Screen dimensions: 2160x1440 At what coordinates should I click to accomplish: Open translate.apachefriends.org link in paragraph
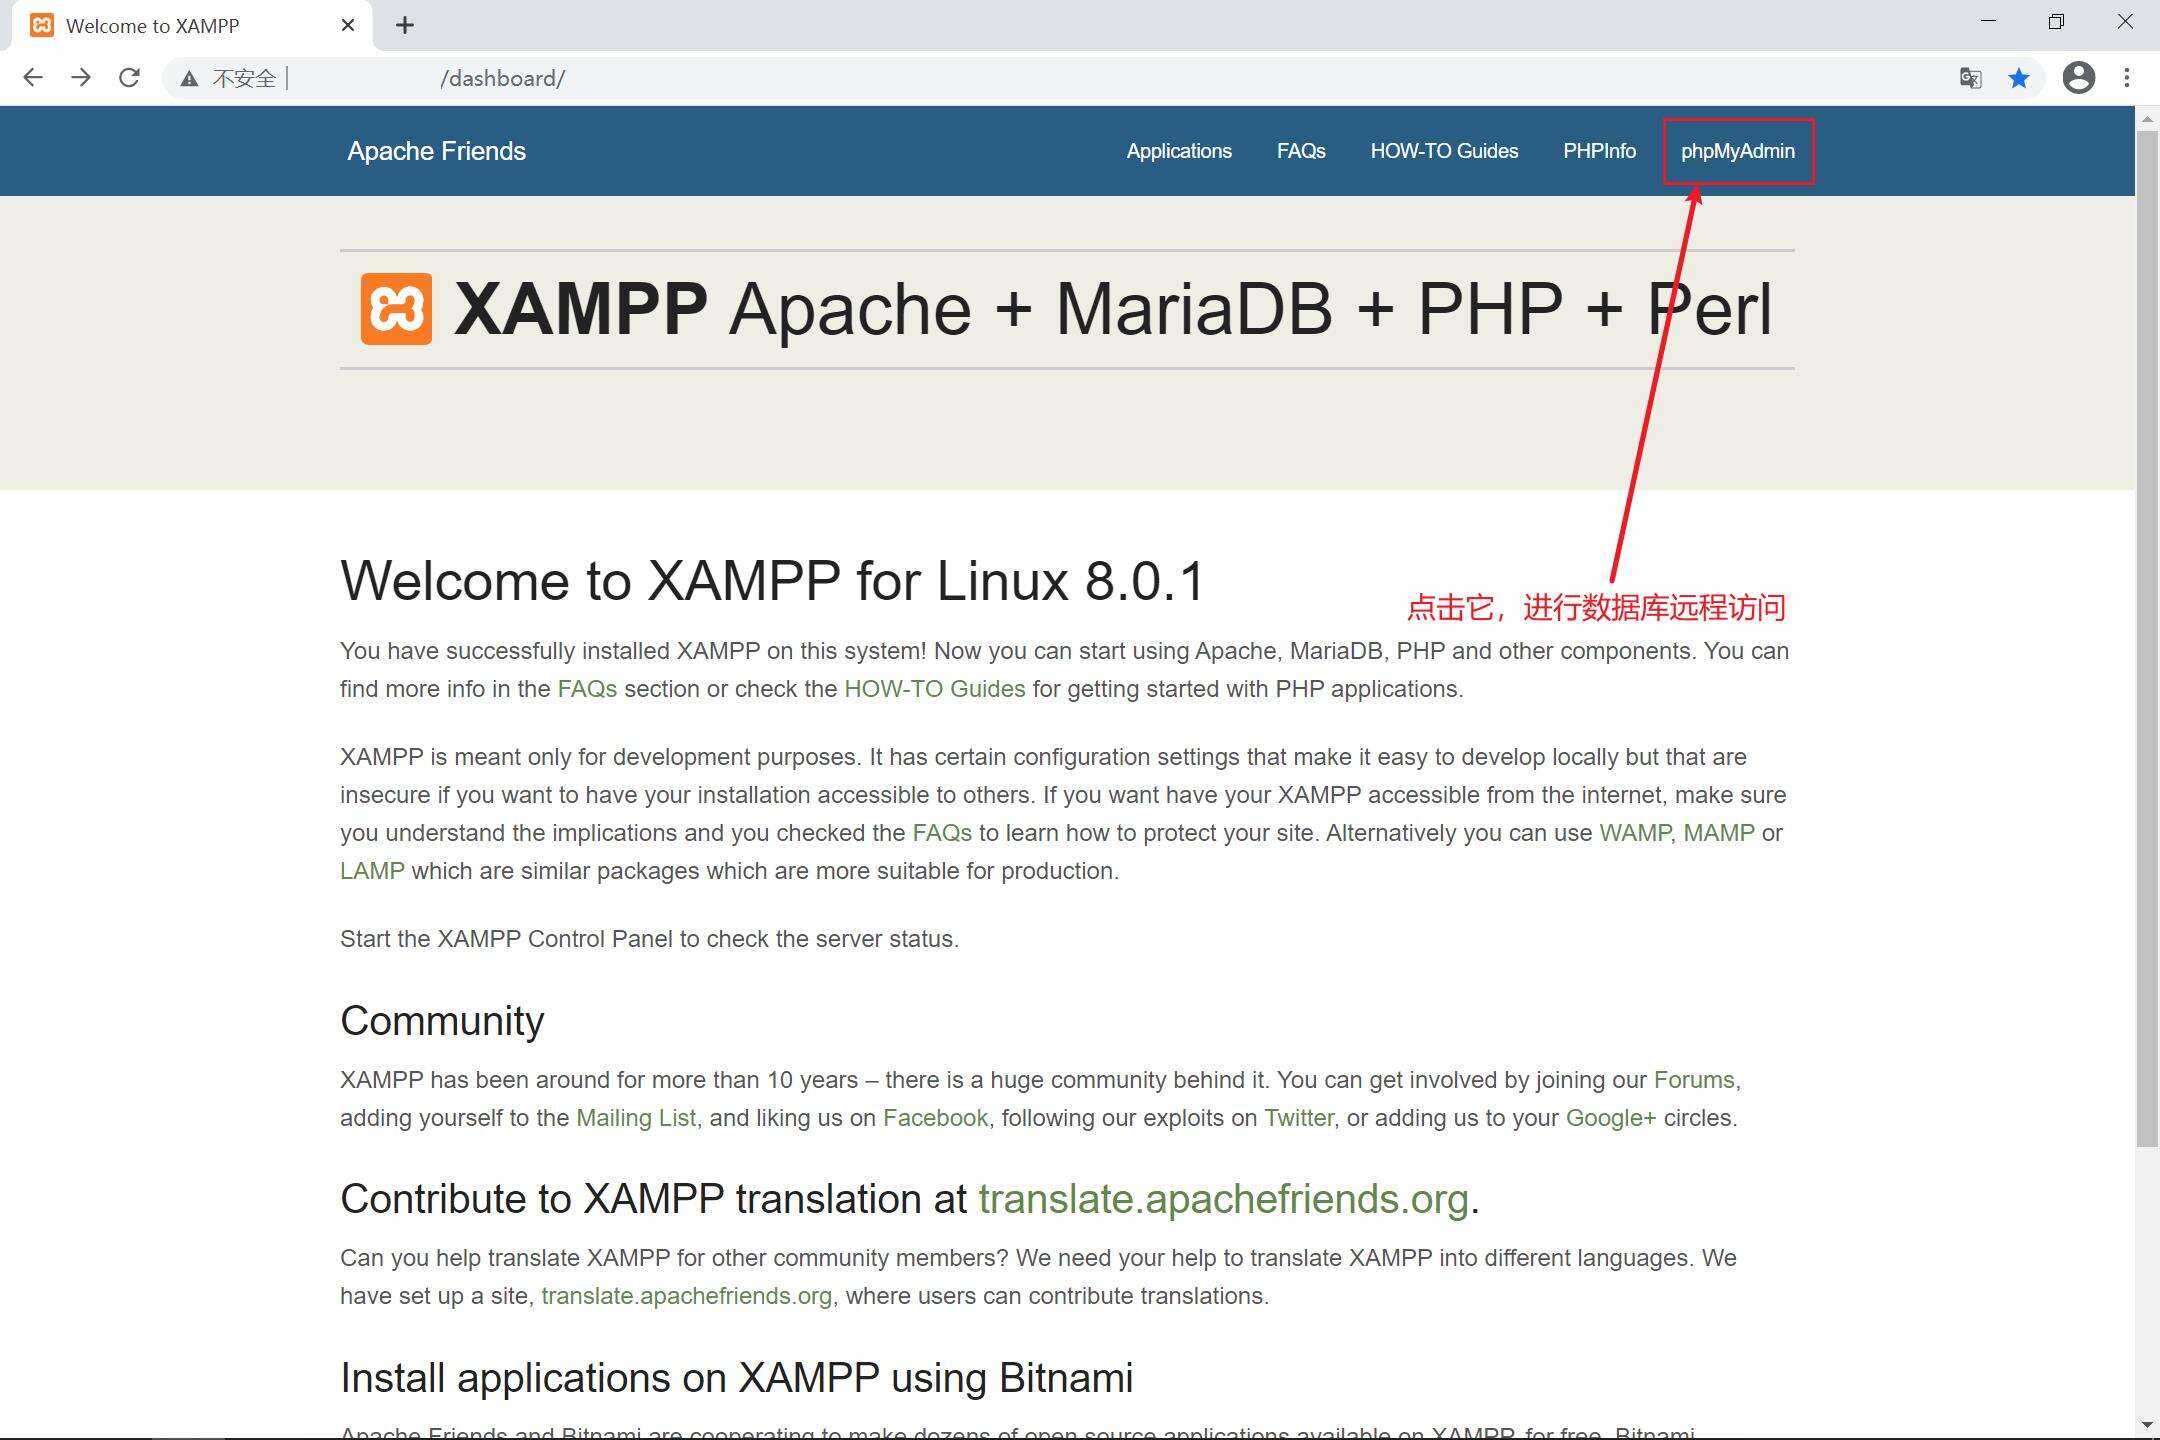[686, 1296]
